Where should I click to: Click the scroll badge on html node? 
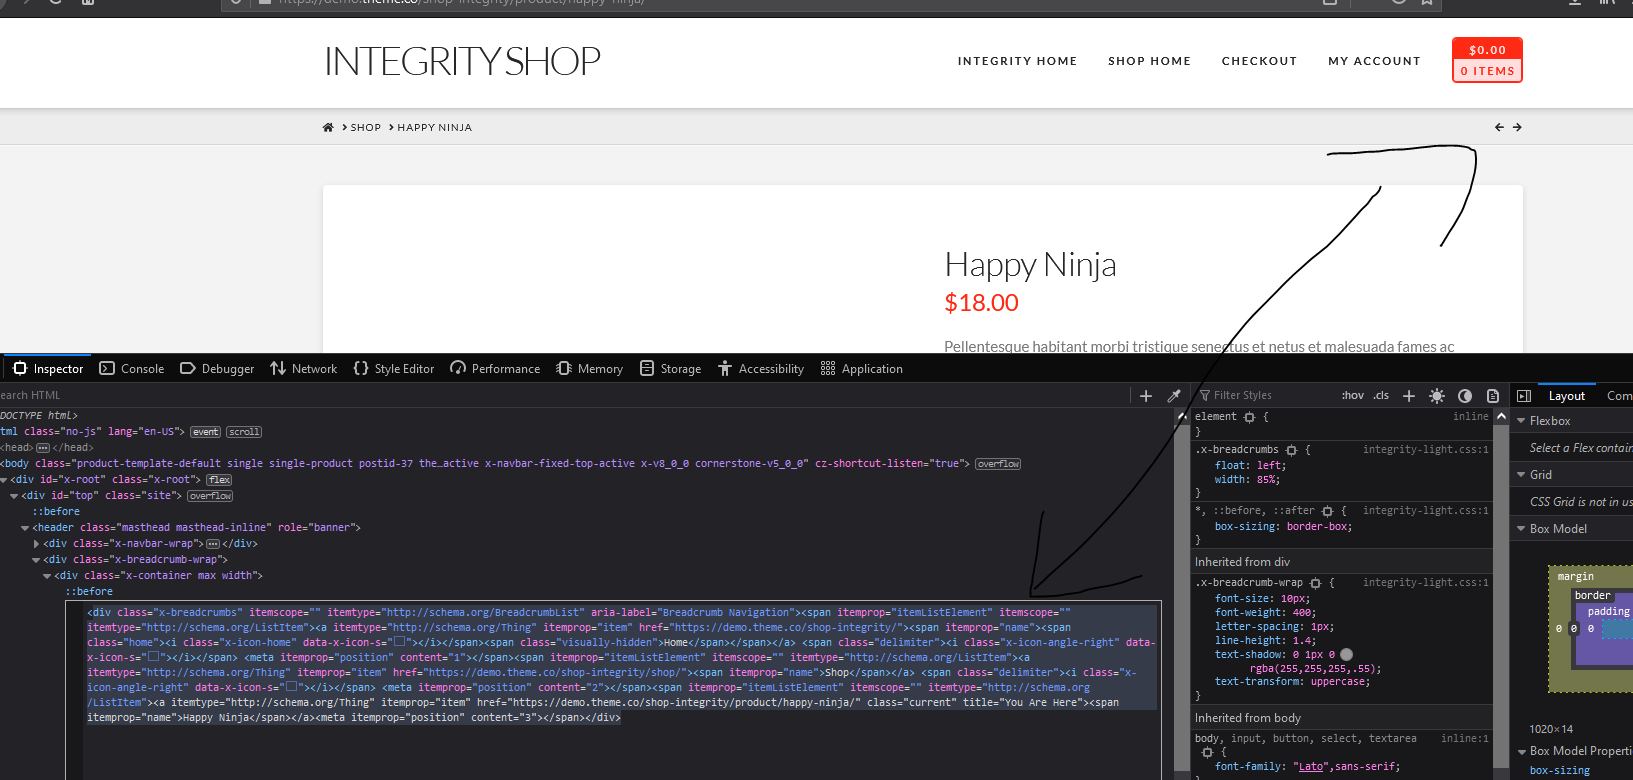tap(244, 432)
